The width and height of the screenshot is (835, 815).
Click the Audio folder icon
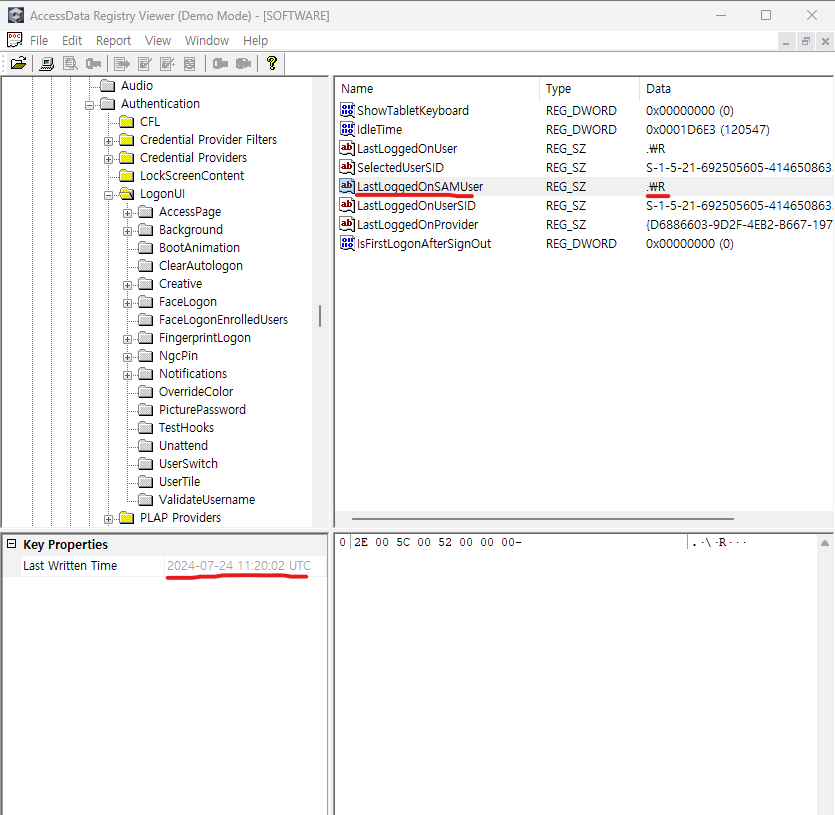click(108, 85)
